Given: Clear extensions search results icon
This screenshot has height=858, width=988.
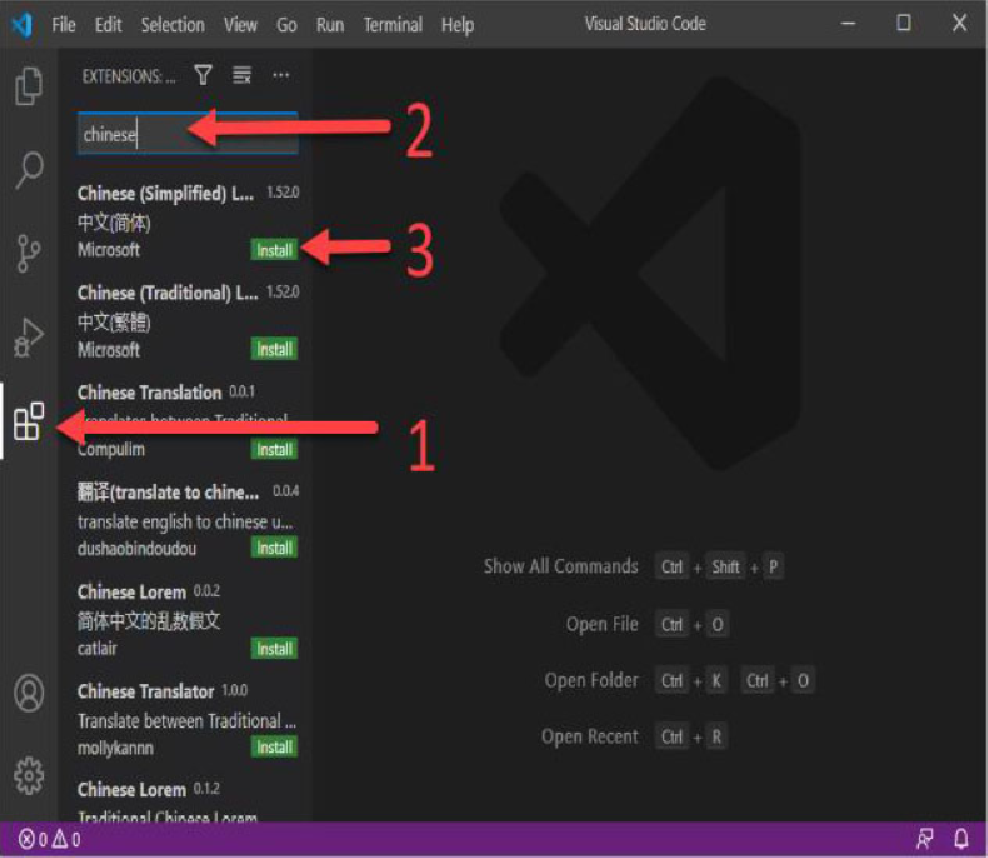Looking at the screenshot, I should click(242, 75).
